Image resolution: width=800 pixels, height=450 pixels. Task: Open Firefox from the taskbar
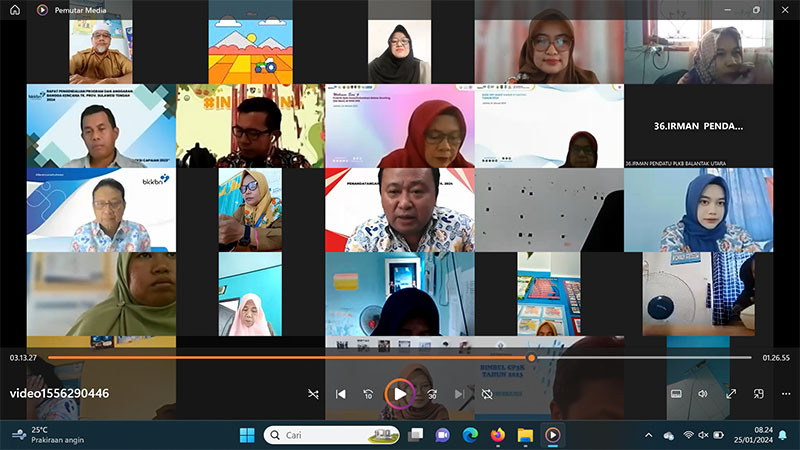click(497, 435)
